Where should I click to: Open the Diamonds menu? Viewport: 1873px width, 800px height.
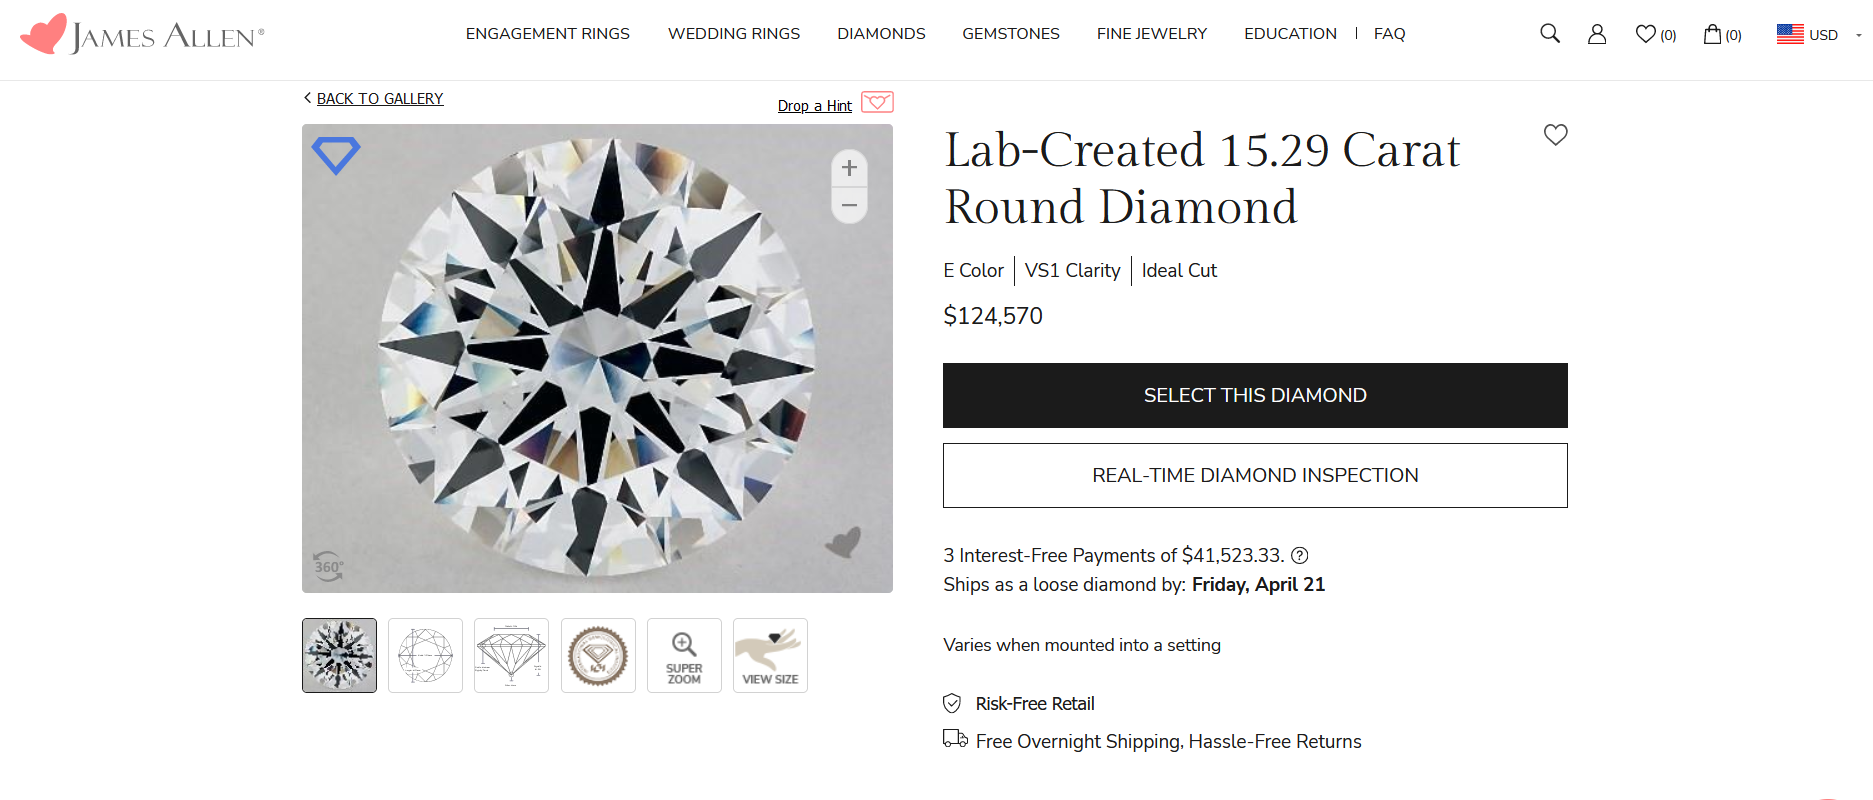pos(881,34)
